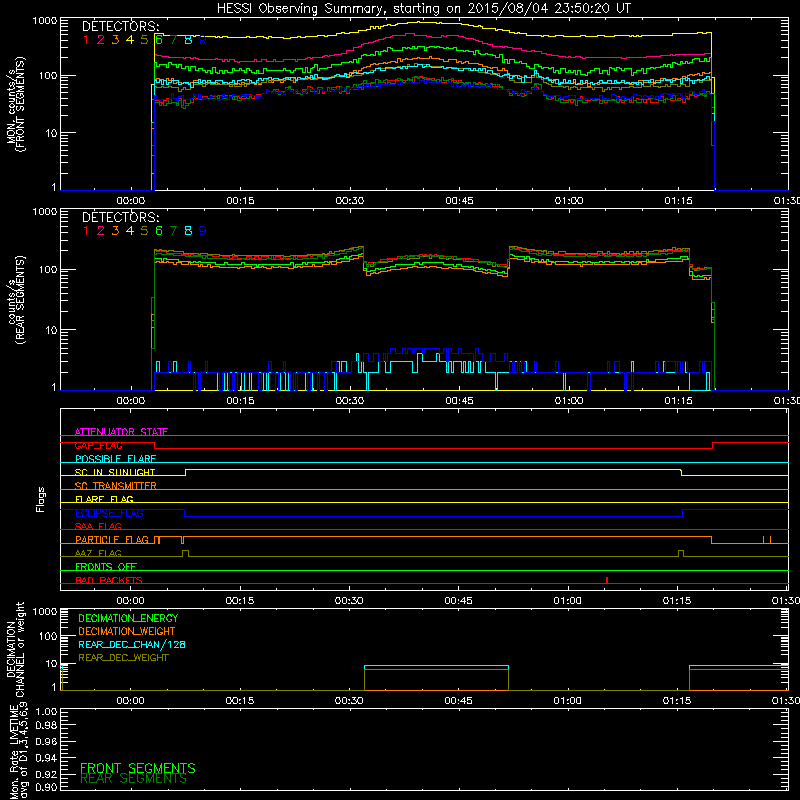800x800 pixels.
Task: Click the ATTENUATOR_STATE flag label
Action: coord(121,432)
